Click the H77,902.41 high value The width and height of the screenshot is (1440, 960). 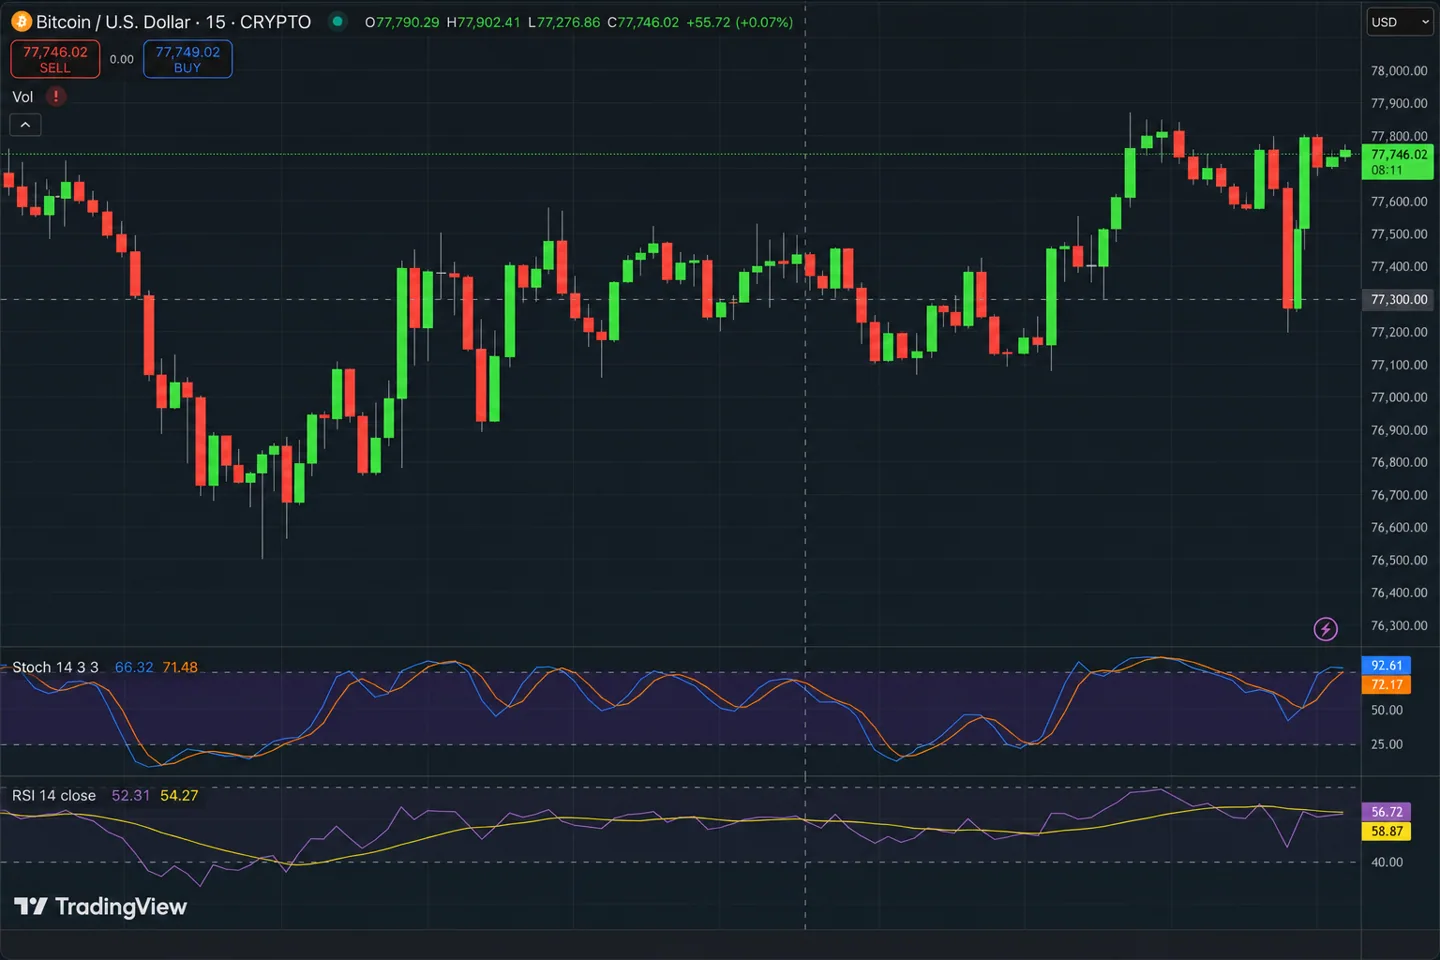[483, 22]
